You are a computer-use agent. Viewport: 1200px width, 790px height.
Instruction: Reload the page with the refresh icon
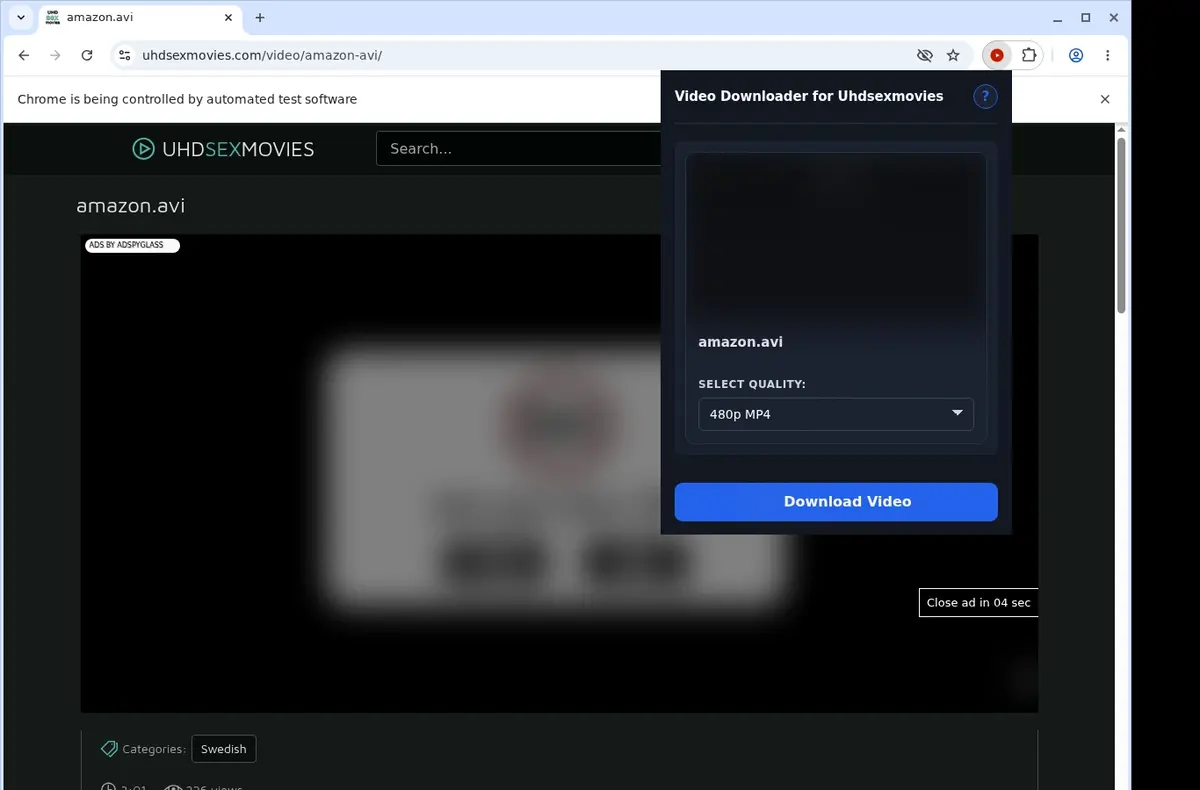87,56
